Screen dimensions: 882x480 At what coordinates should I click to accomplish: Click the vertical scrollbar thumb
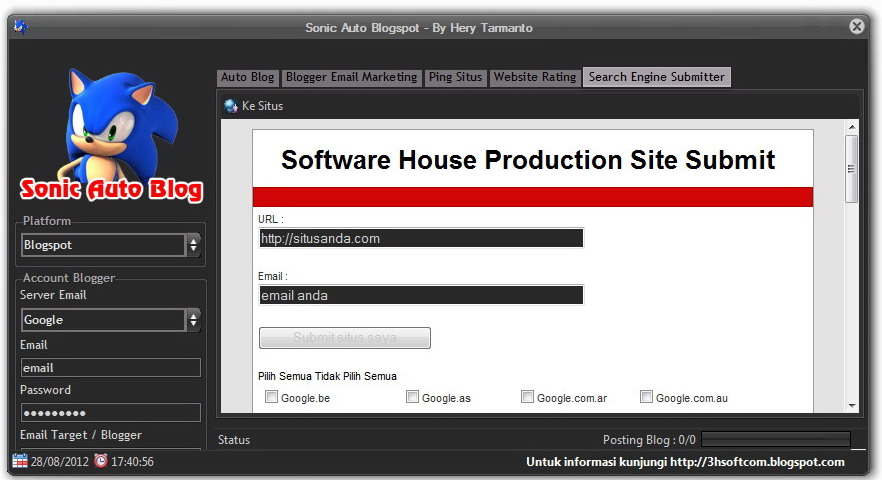click(852, 169)
